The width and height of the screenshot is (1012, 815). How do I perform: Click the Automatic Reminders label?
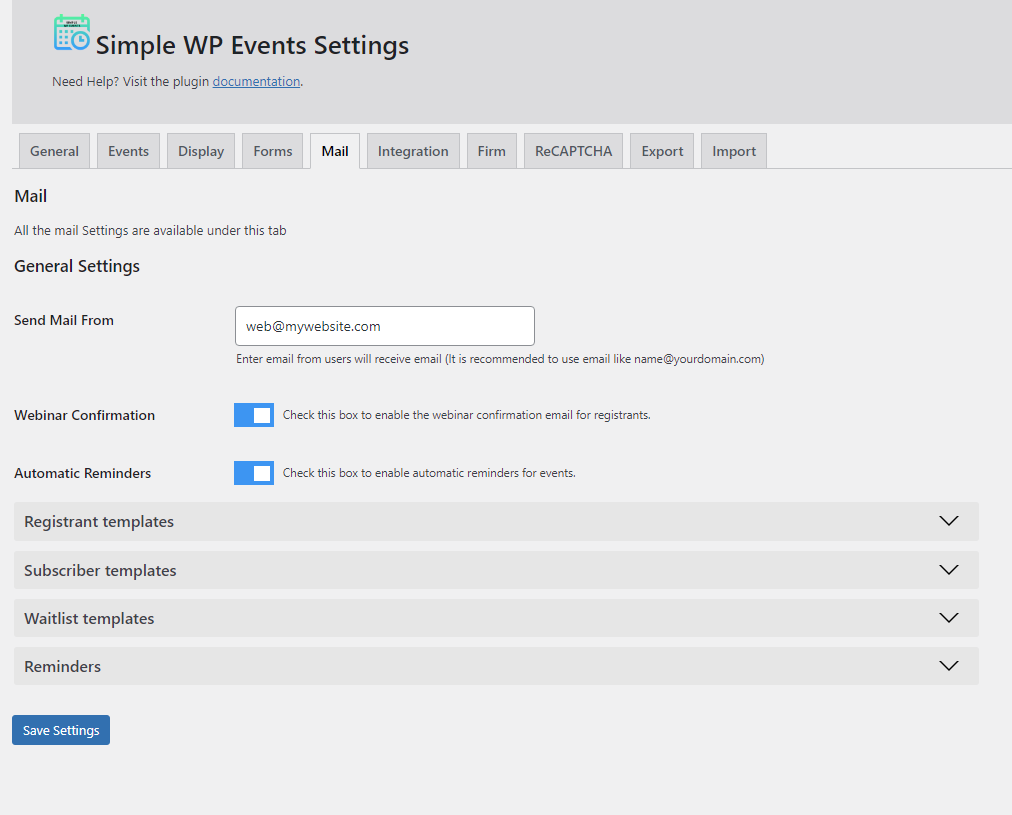(83, 473)
